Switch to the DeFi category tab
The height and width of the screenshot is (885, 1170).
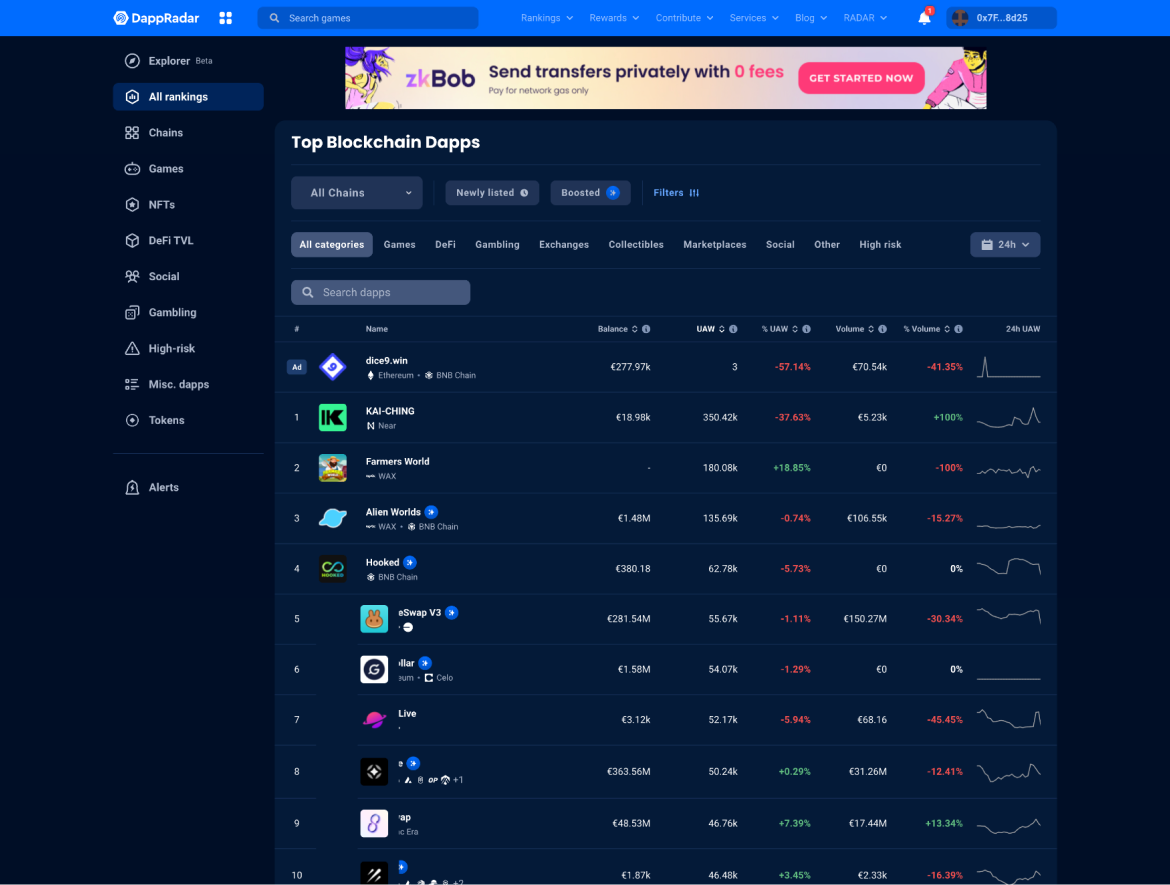445,245
